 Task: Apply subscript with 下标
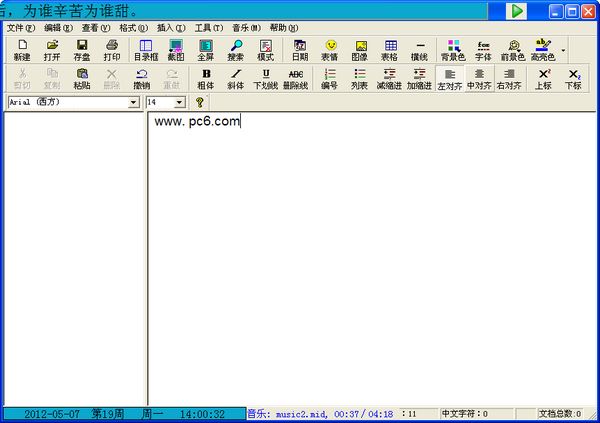pos(573,78)
